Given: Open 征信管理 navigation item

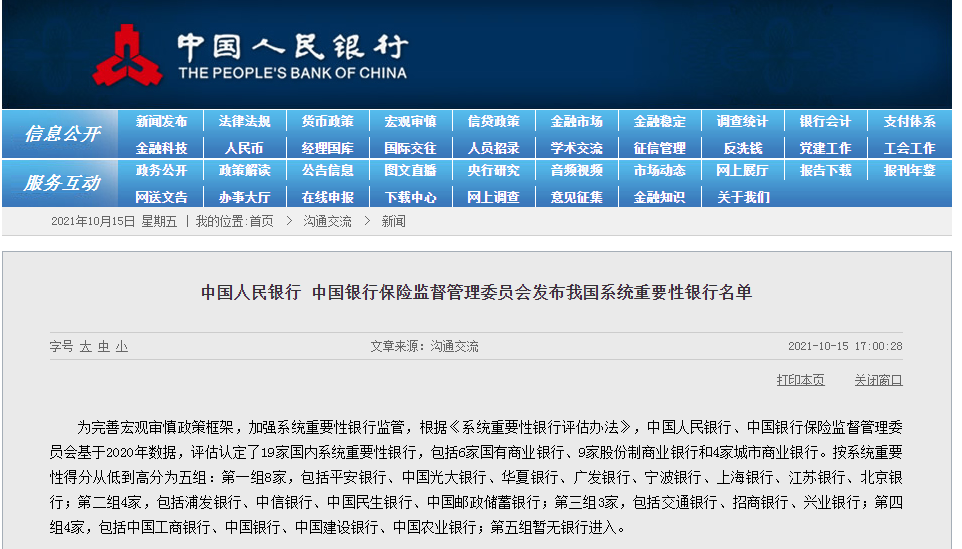Looking at the screenshot, I should point(660,148).
